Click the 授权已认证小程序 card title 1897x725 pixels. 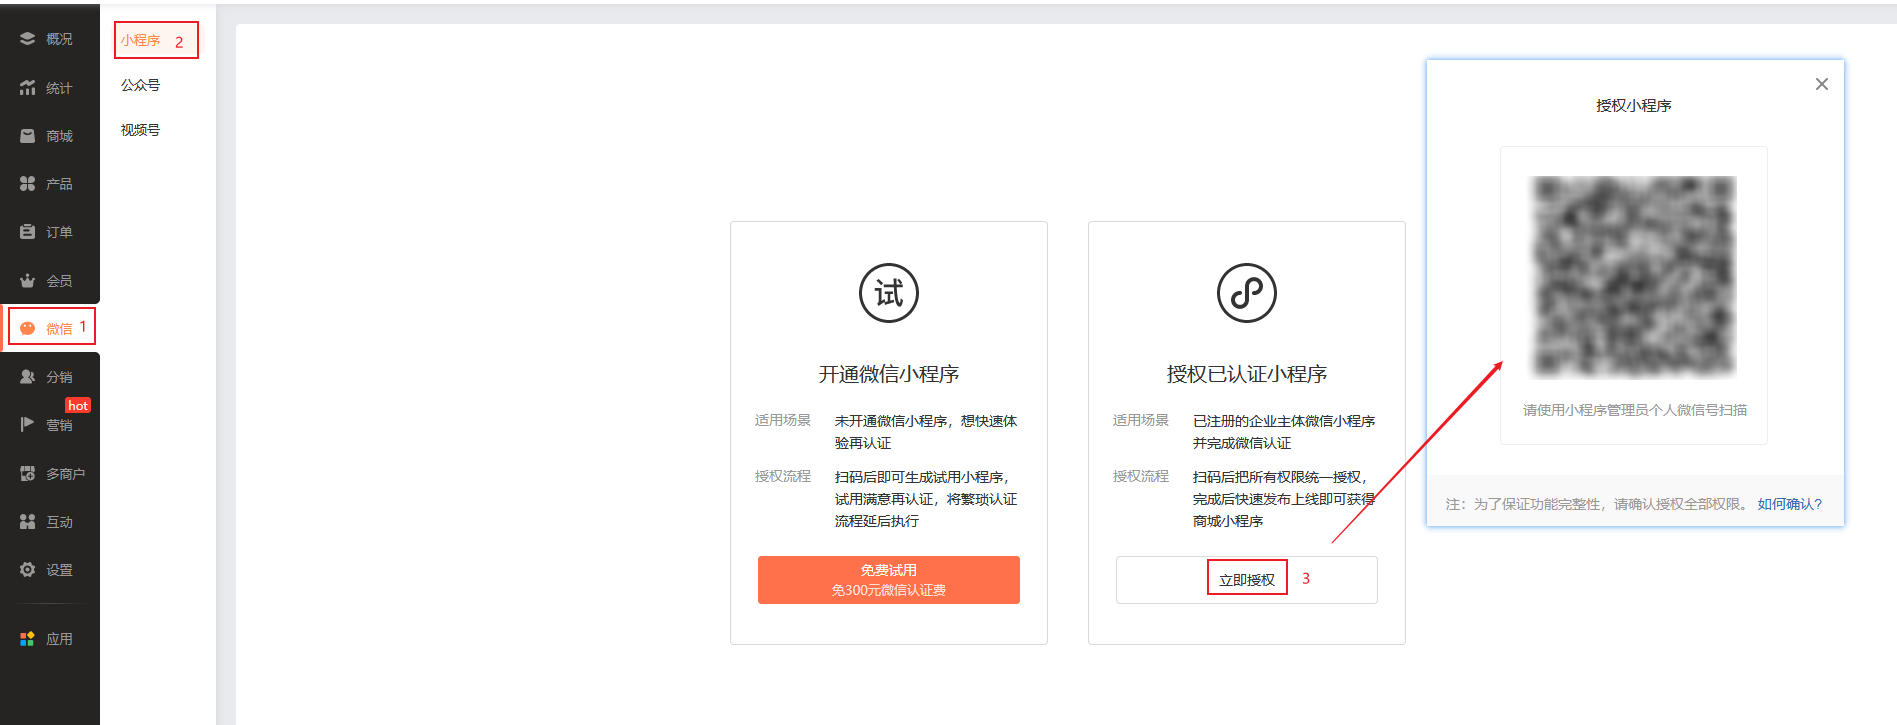pos(1247,374)
